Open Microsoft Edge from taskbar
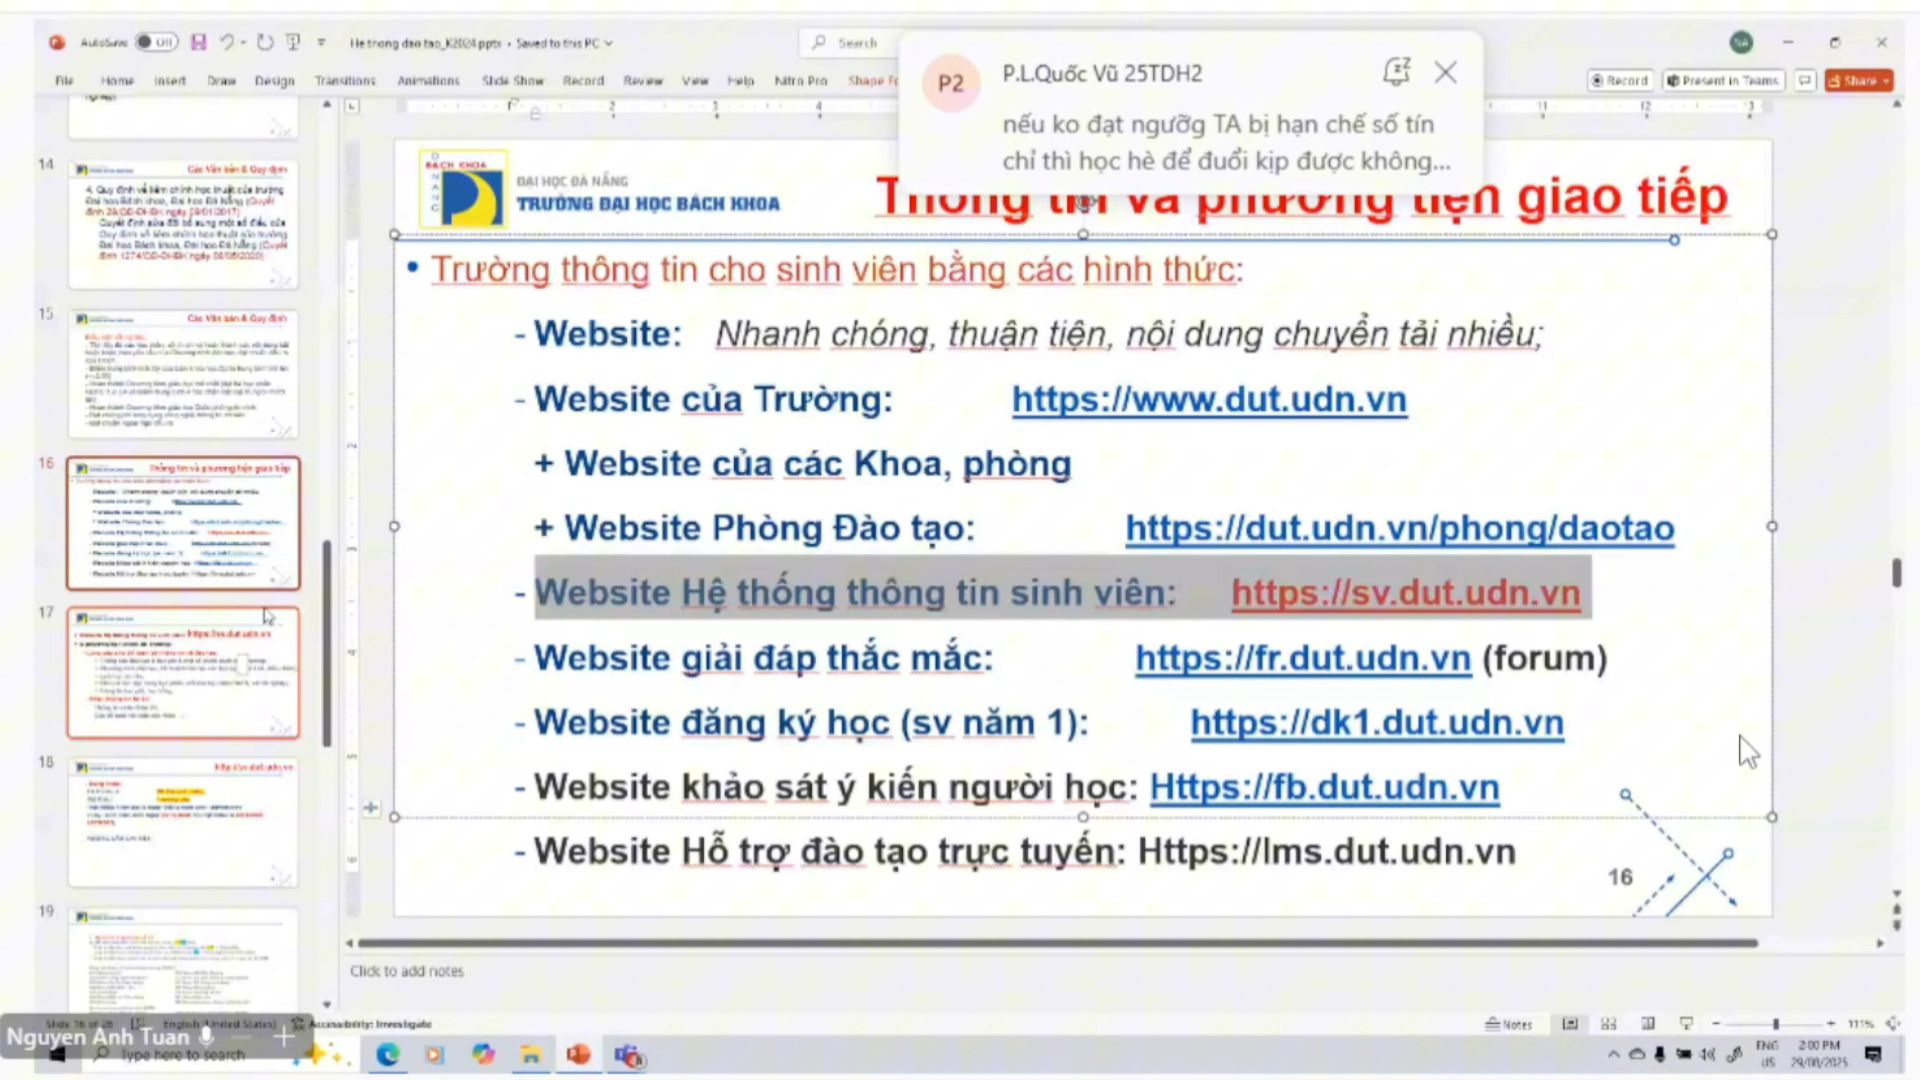The image size is (1920, 1080). click(x=388, y=1054)
